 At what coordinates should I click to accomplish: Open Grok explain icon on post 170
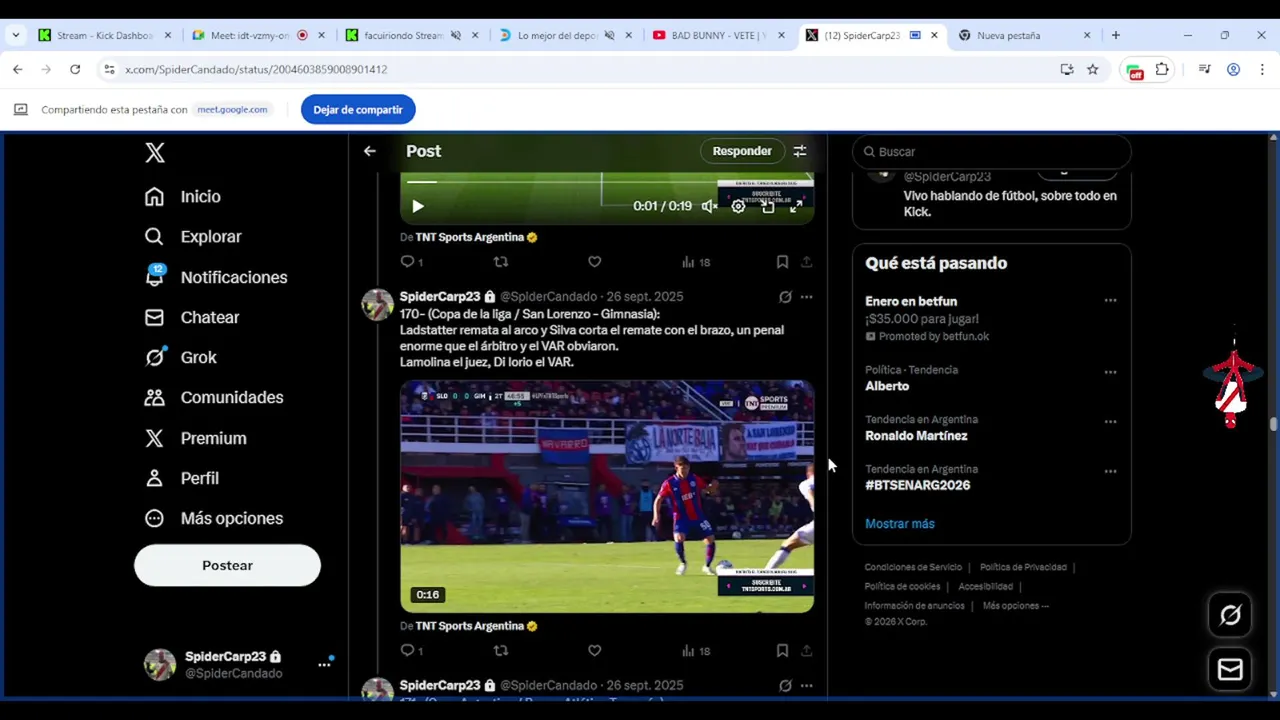tap(785, 297)
